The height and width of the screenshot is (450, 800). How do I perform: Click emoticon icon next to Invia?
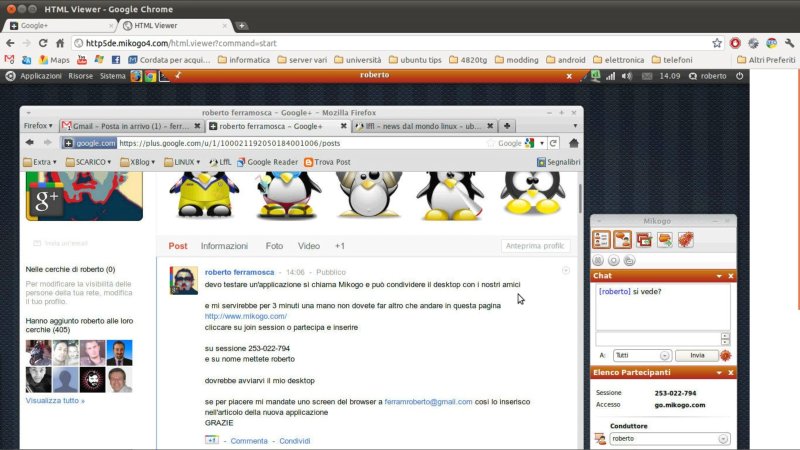[x=726, y=355]
